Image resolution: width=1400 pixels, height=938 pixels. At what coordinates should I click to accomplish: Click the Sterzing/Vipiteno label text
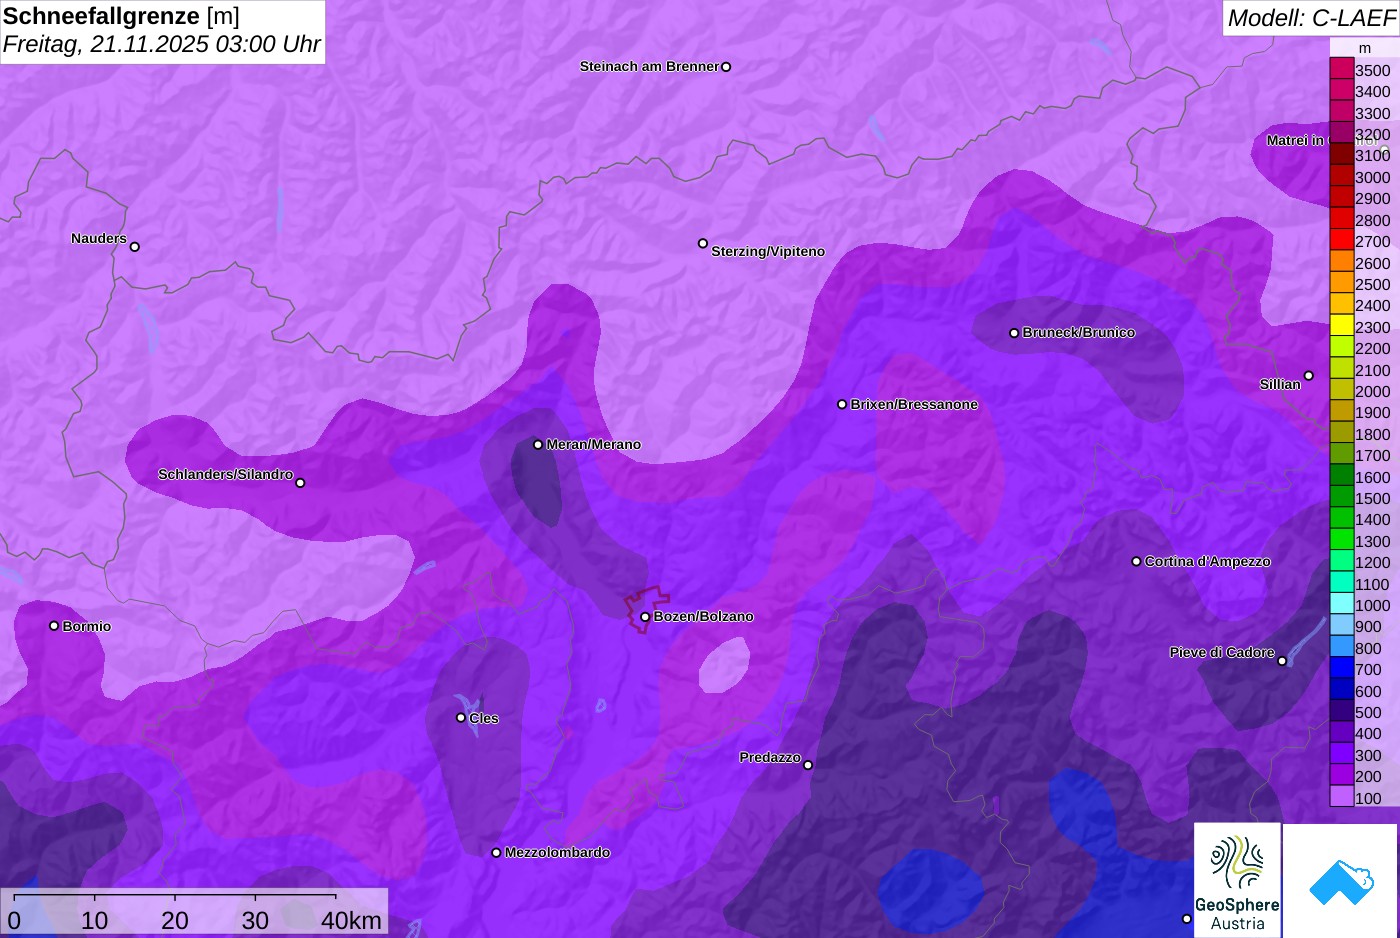(768, 252)
